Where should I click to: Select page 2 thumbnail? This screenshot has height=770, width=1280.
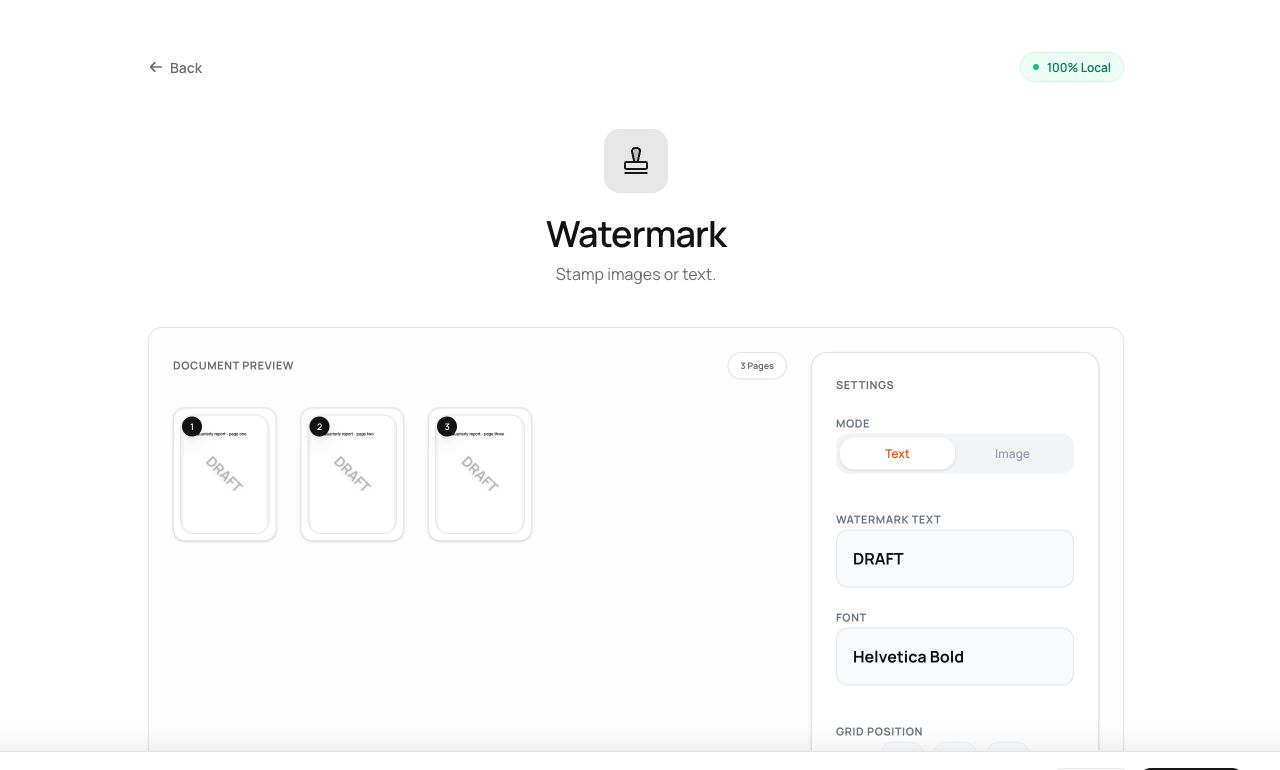tap(352, 474)
